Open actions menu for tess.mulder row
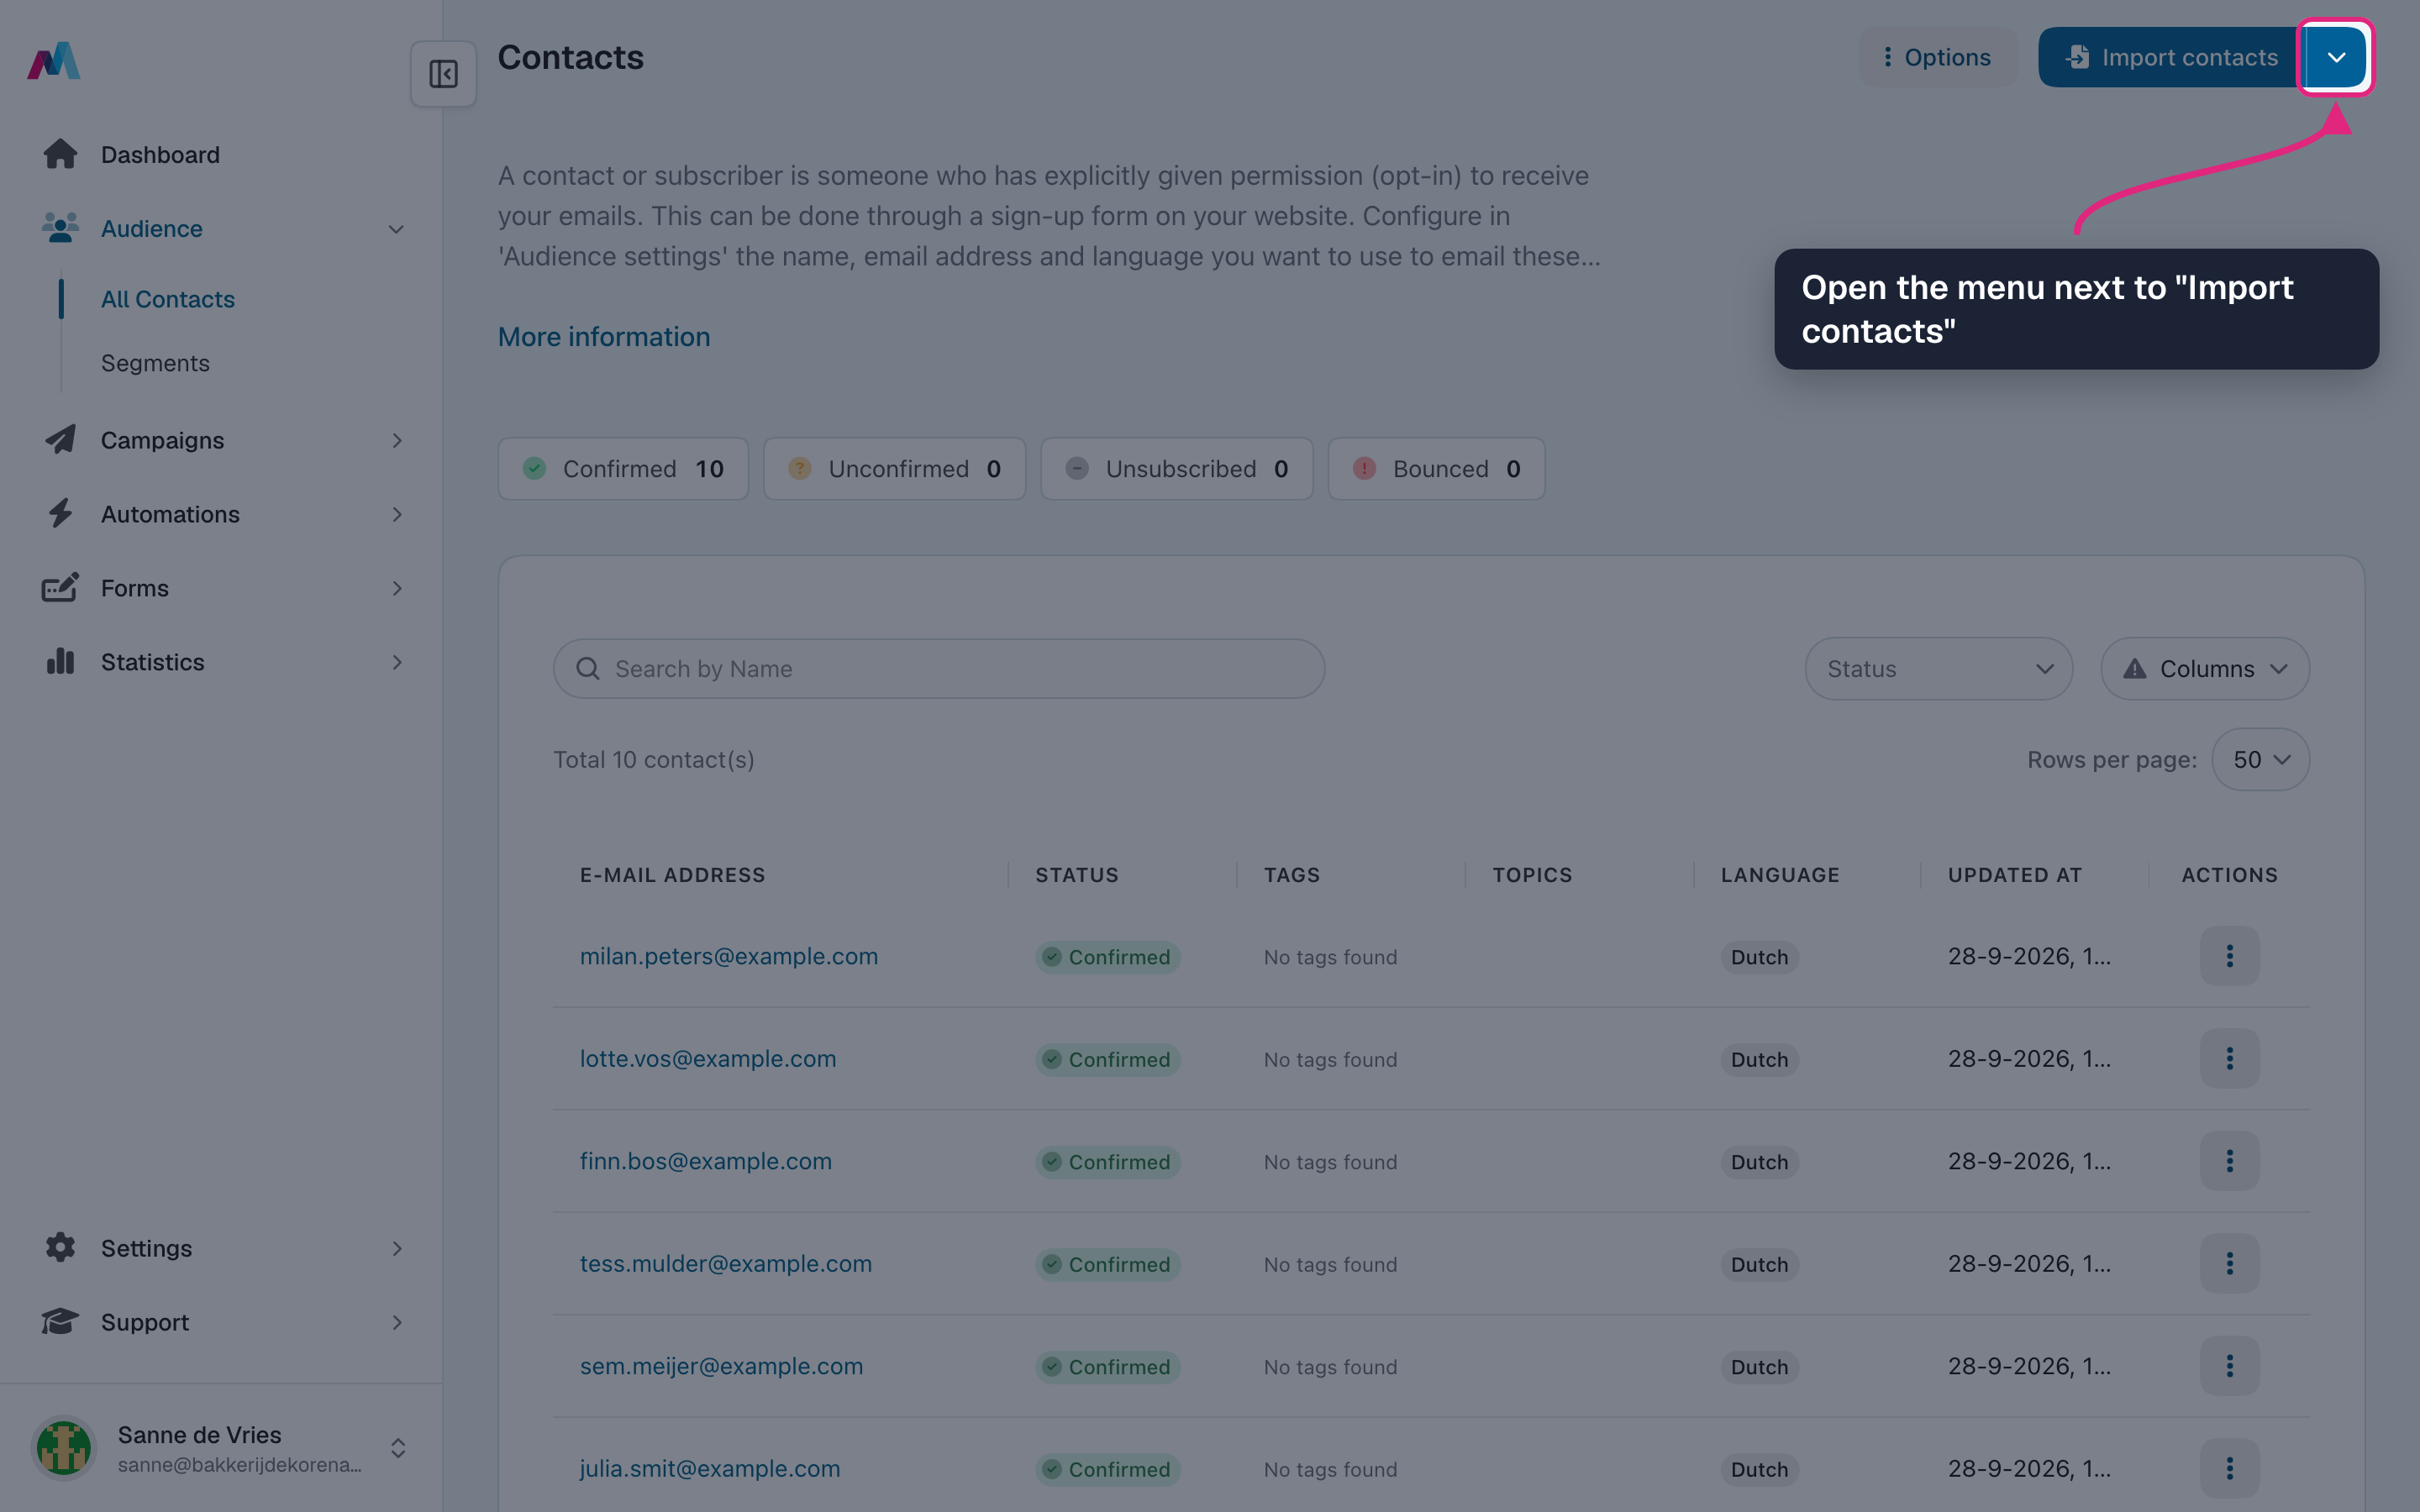The image size is (2420, 1512). click(2229, 1264)
